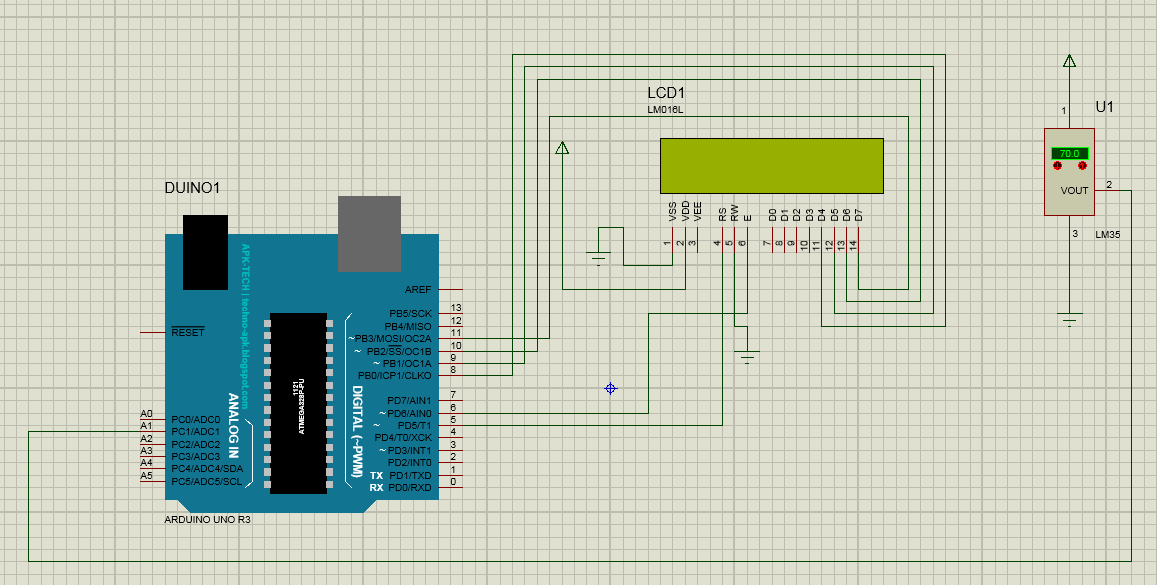The width and height of the screenshot is (1157, 585).
Task: Click the blue crosshair origin marker
Action: pos(610,388)
